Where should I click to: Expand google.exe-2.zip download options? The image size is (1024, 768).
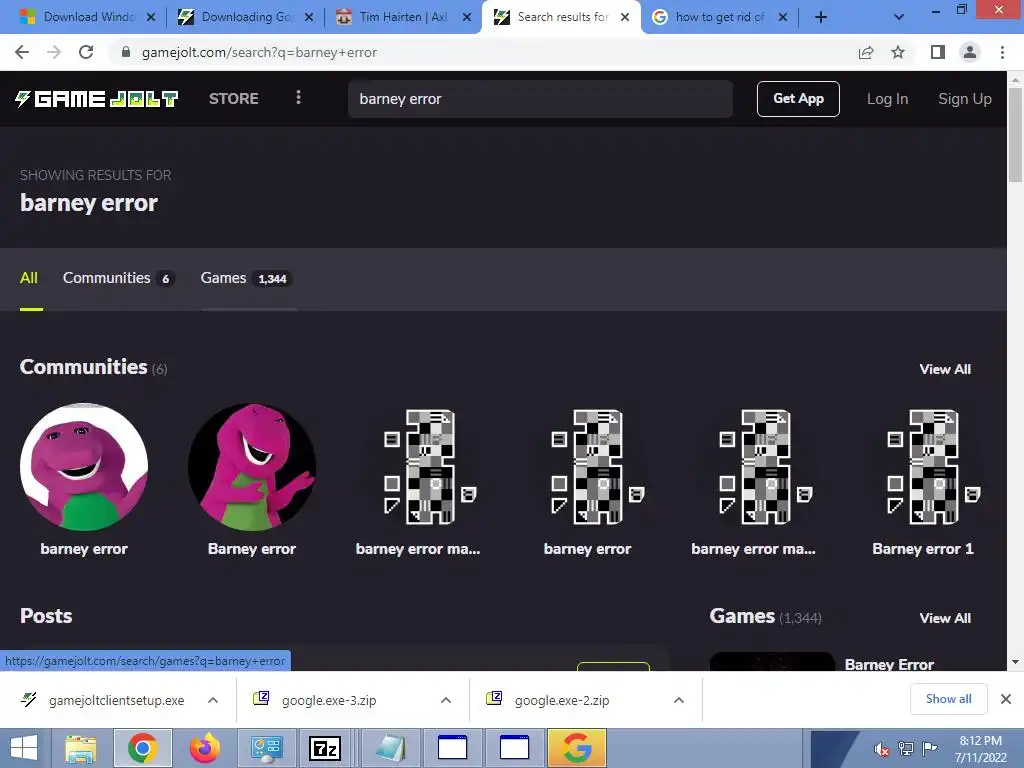pyautogui.click(x=679, y=700)
